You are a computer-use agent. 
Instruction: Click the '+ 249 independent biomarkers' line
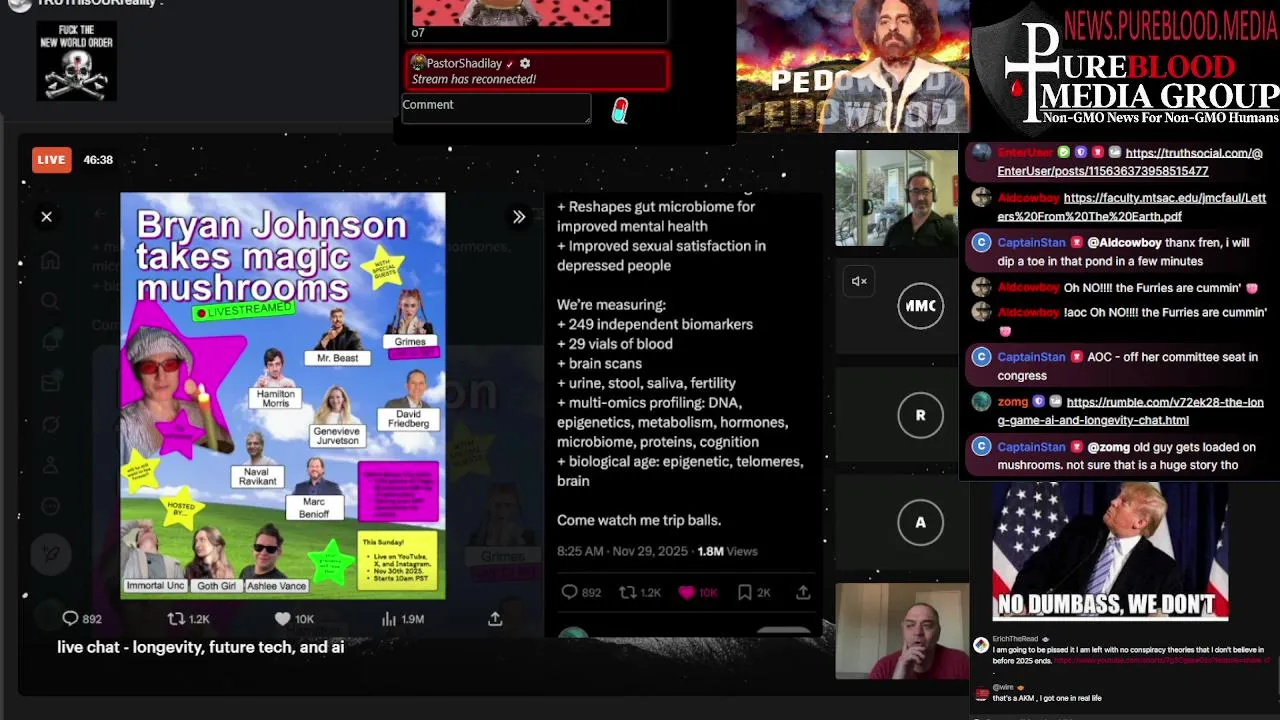655,324
